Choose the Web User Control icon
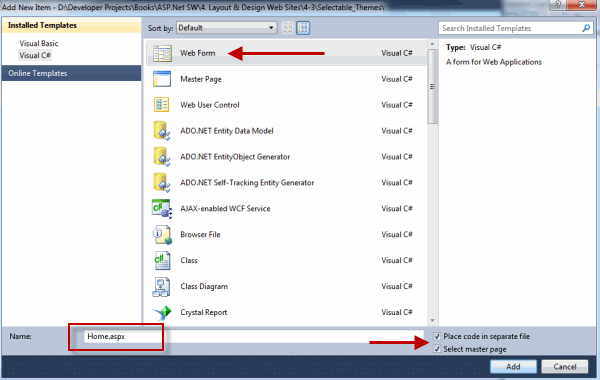 point(161,105)
